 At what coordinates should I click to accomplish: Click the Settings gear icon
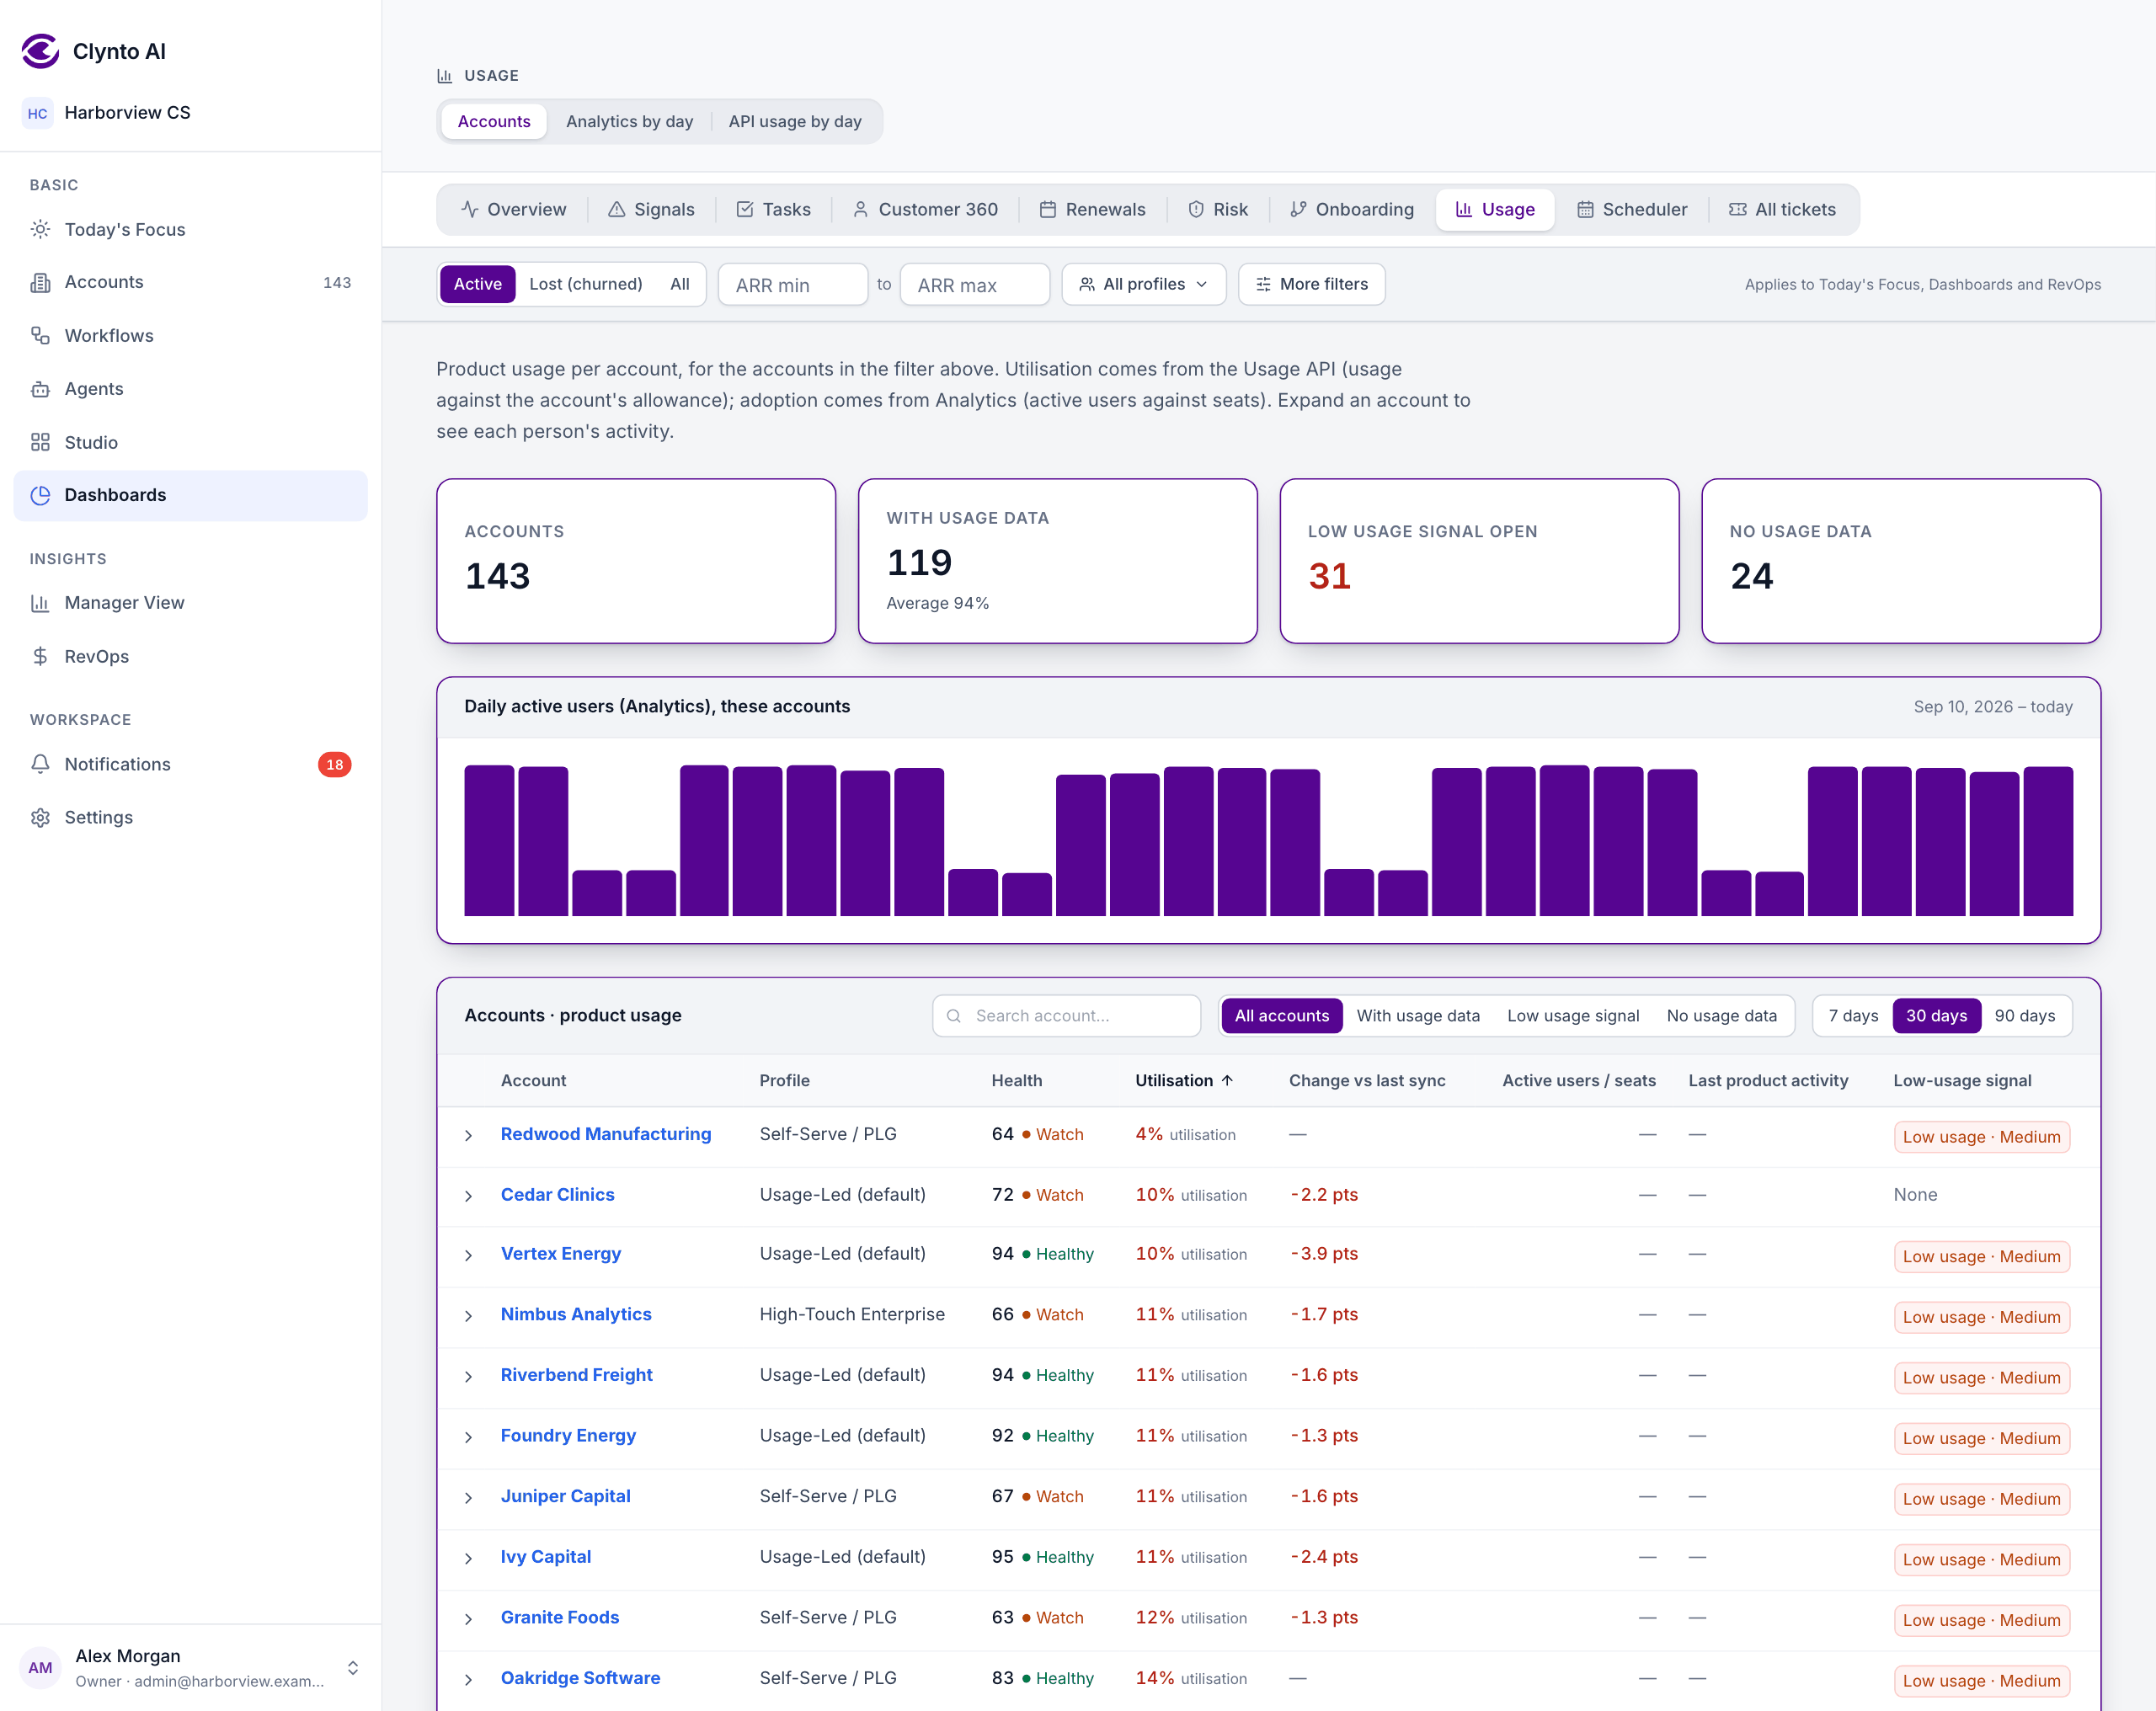(40, 817)
